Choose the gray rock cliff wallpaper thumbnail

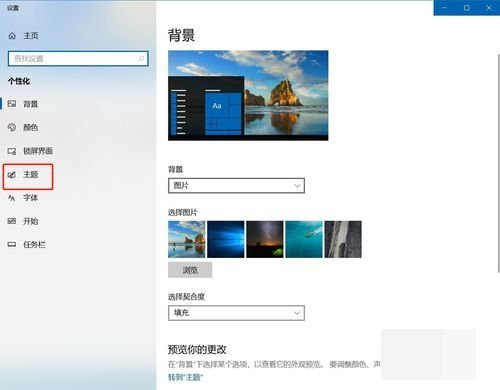pyautogui.click(x=343, y=239)
